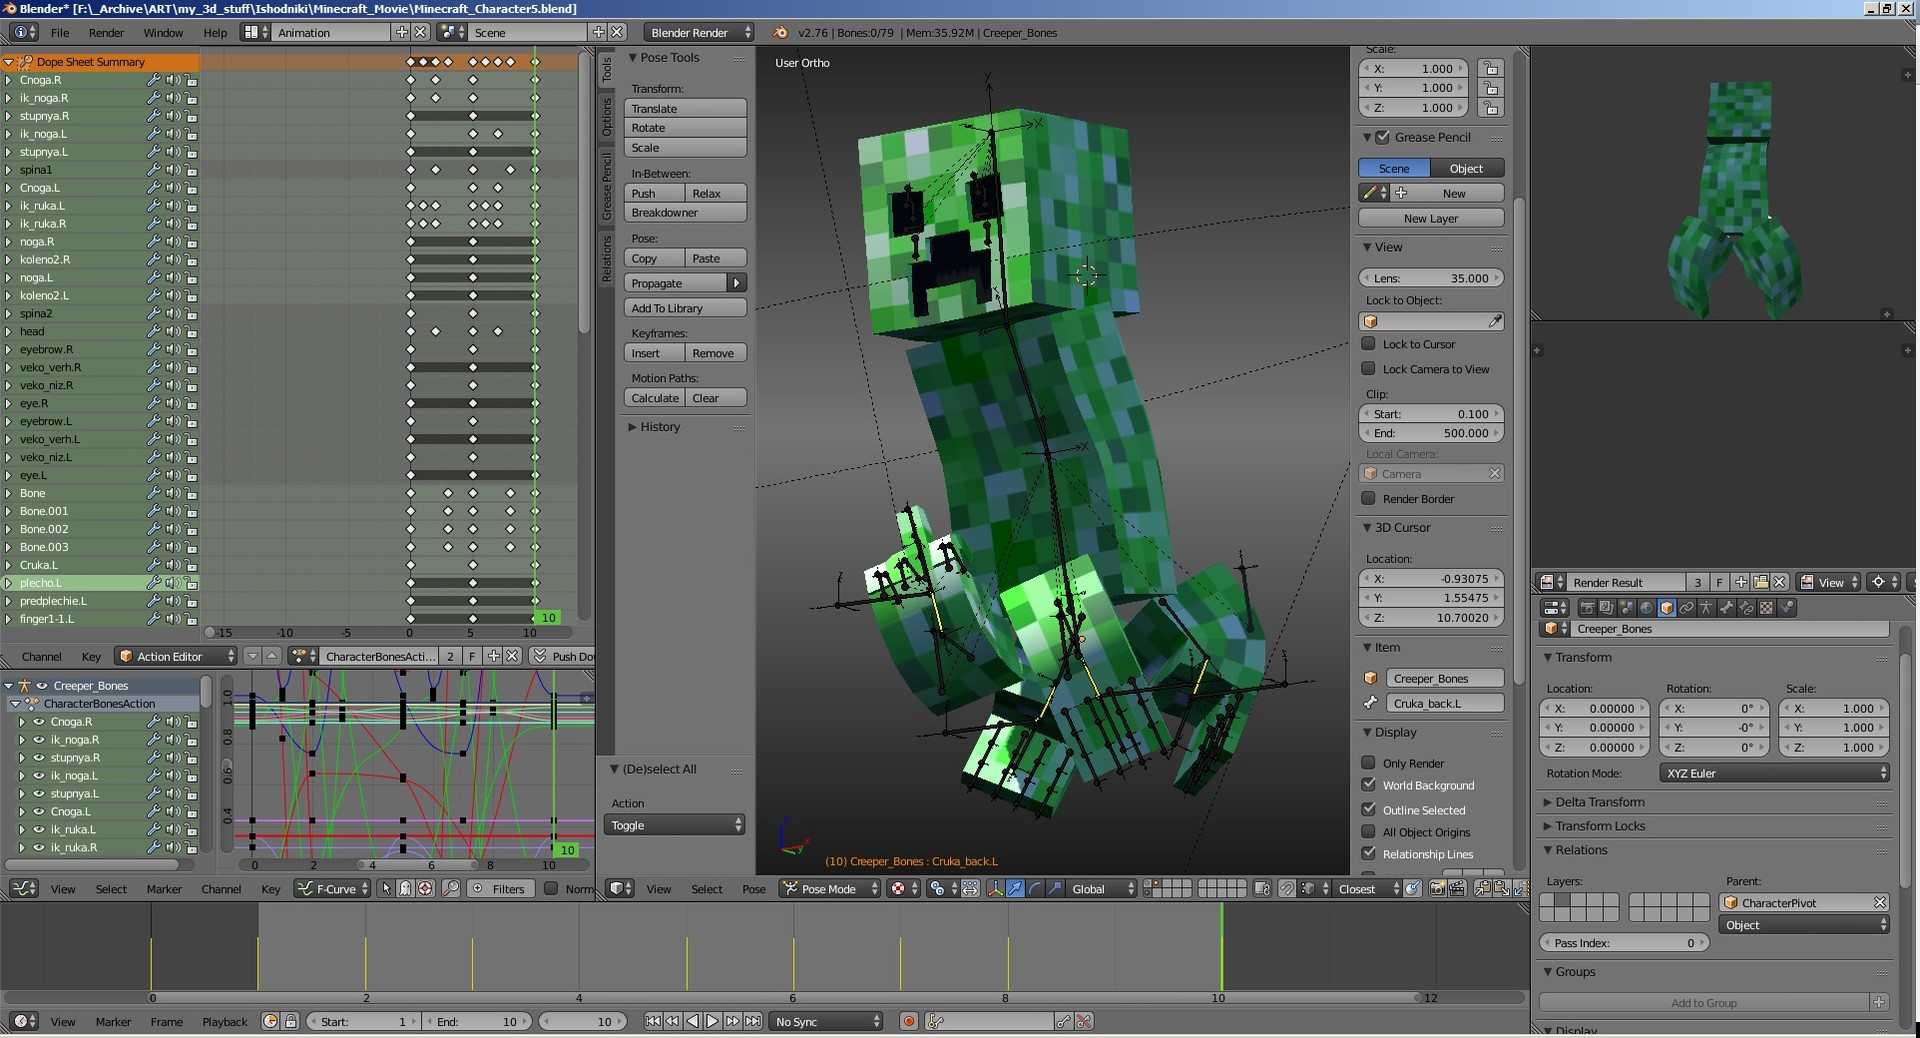Click the Propagate pose button

pyautogui.click(x=676, y=283)
